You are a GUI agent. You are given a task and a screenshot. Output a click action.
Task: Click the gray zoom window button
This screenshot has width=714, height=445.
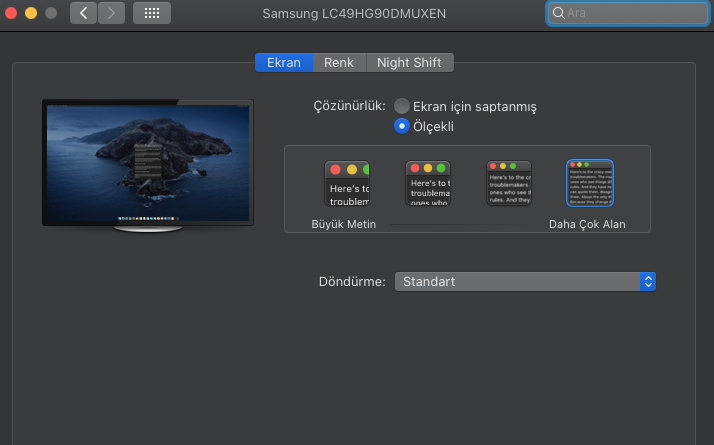click(51, 14)
